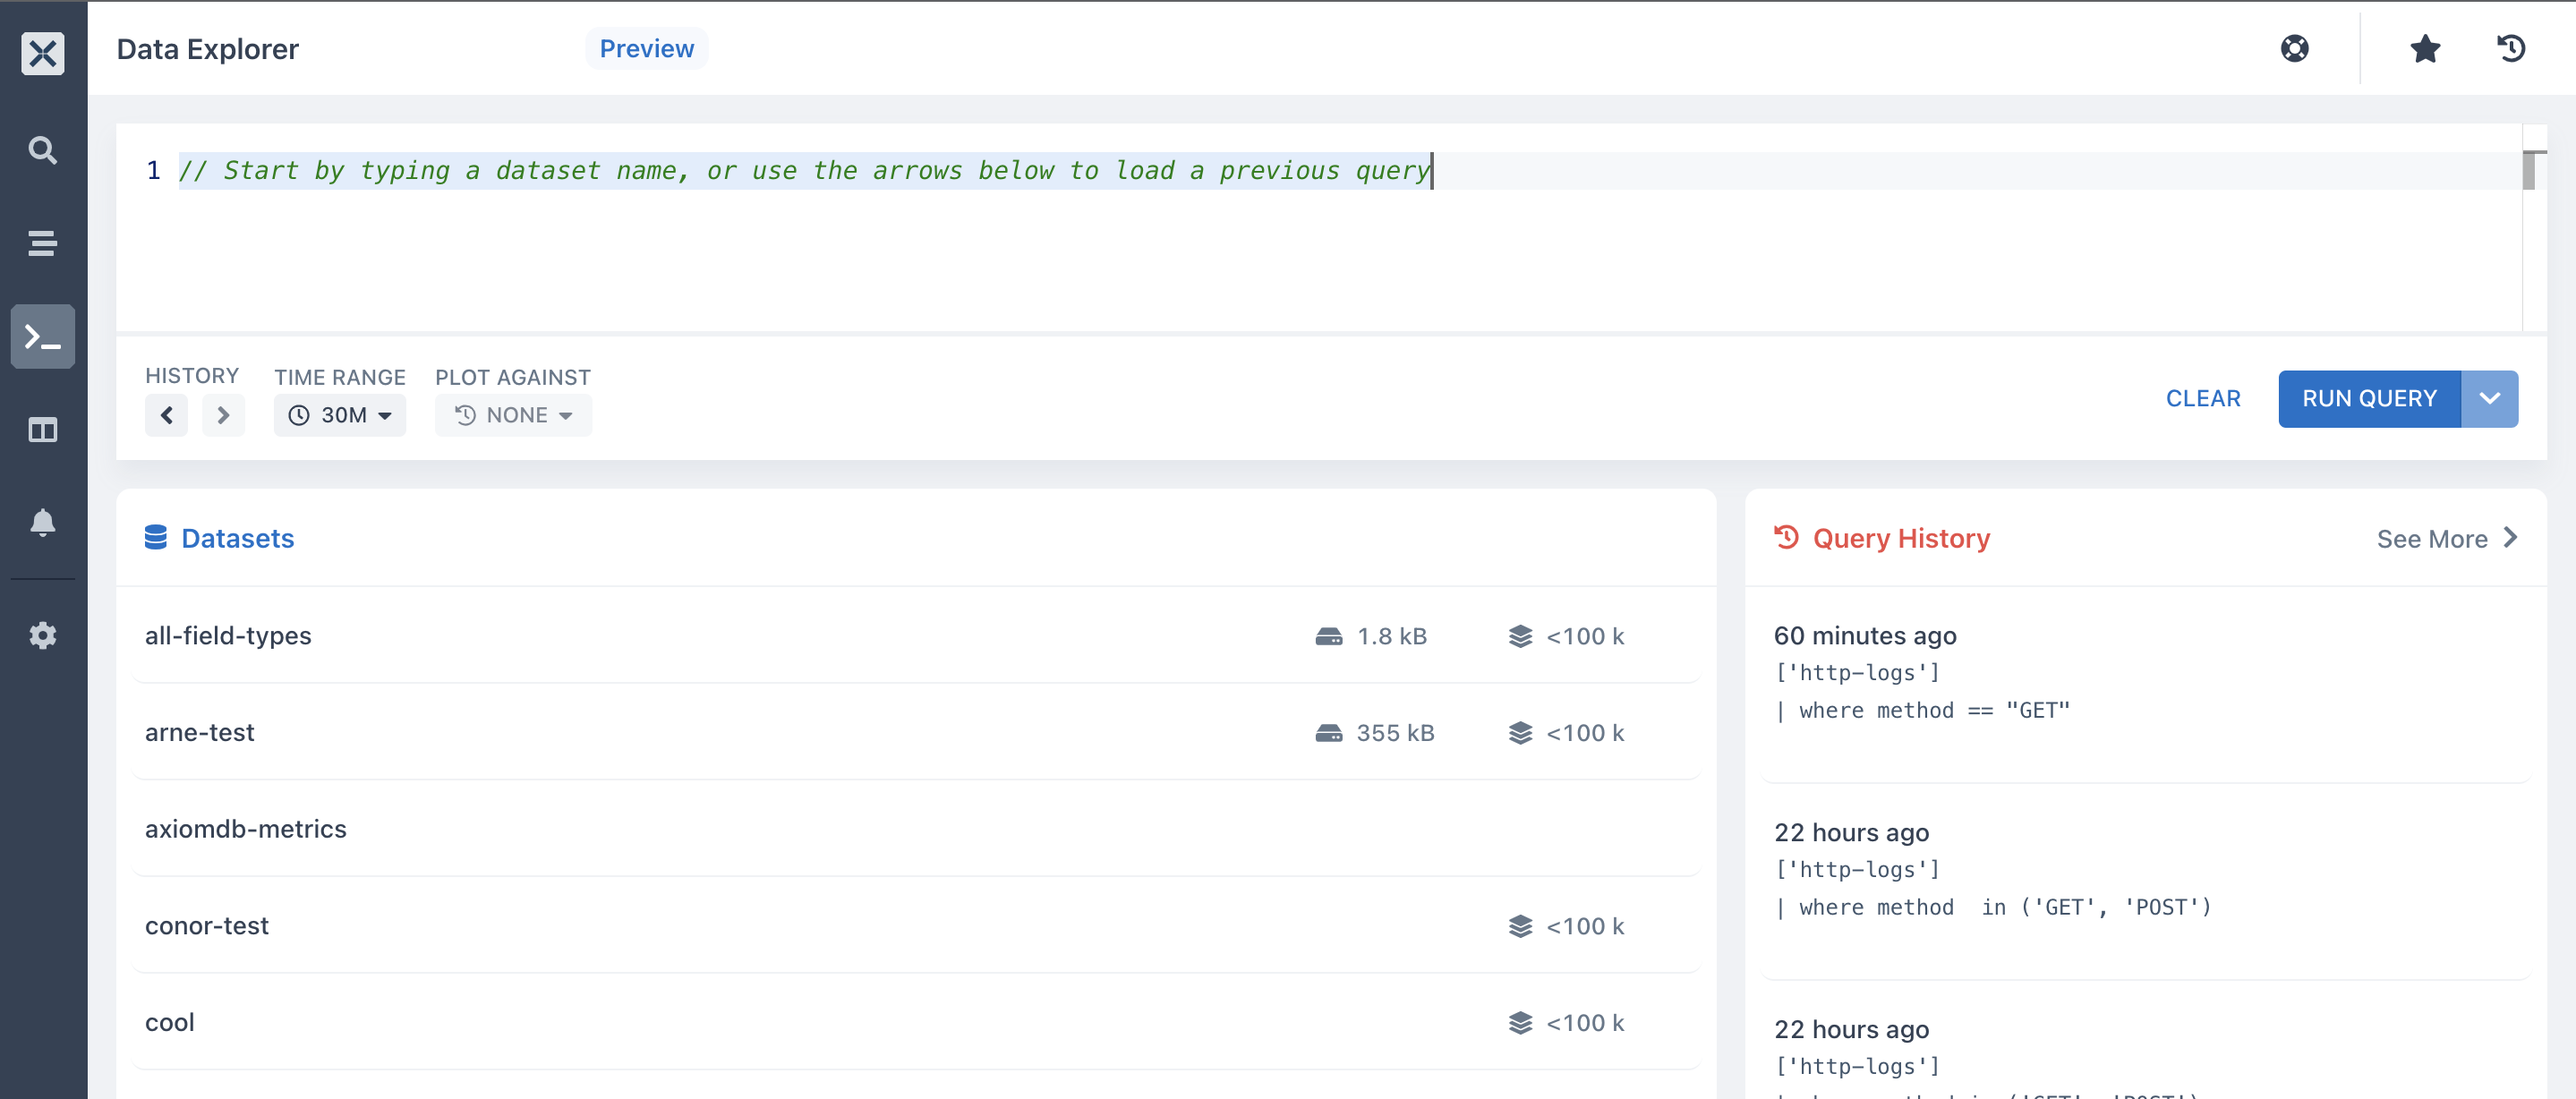Open the all-field-types dataset
Viewport: 2576px width, 1099px height.
coord(915,636)
